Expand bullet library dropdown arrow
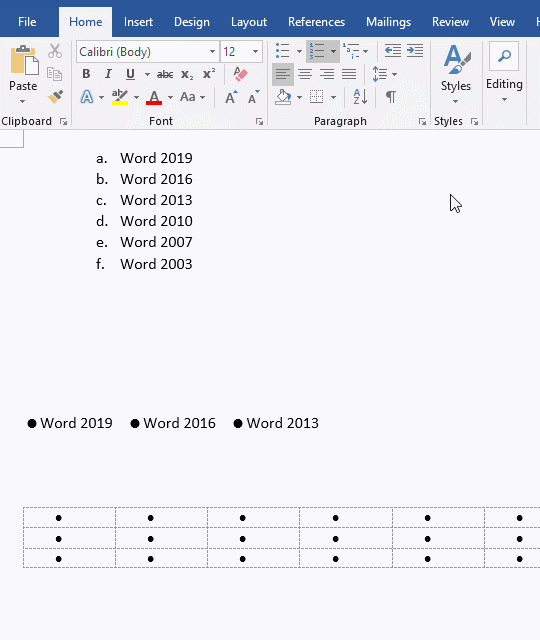540x640 pixels. tap(299, 51)
